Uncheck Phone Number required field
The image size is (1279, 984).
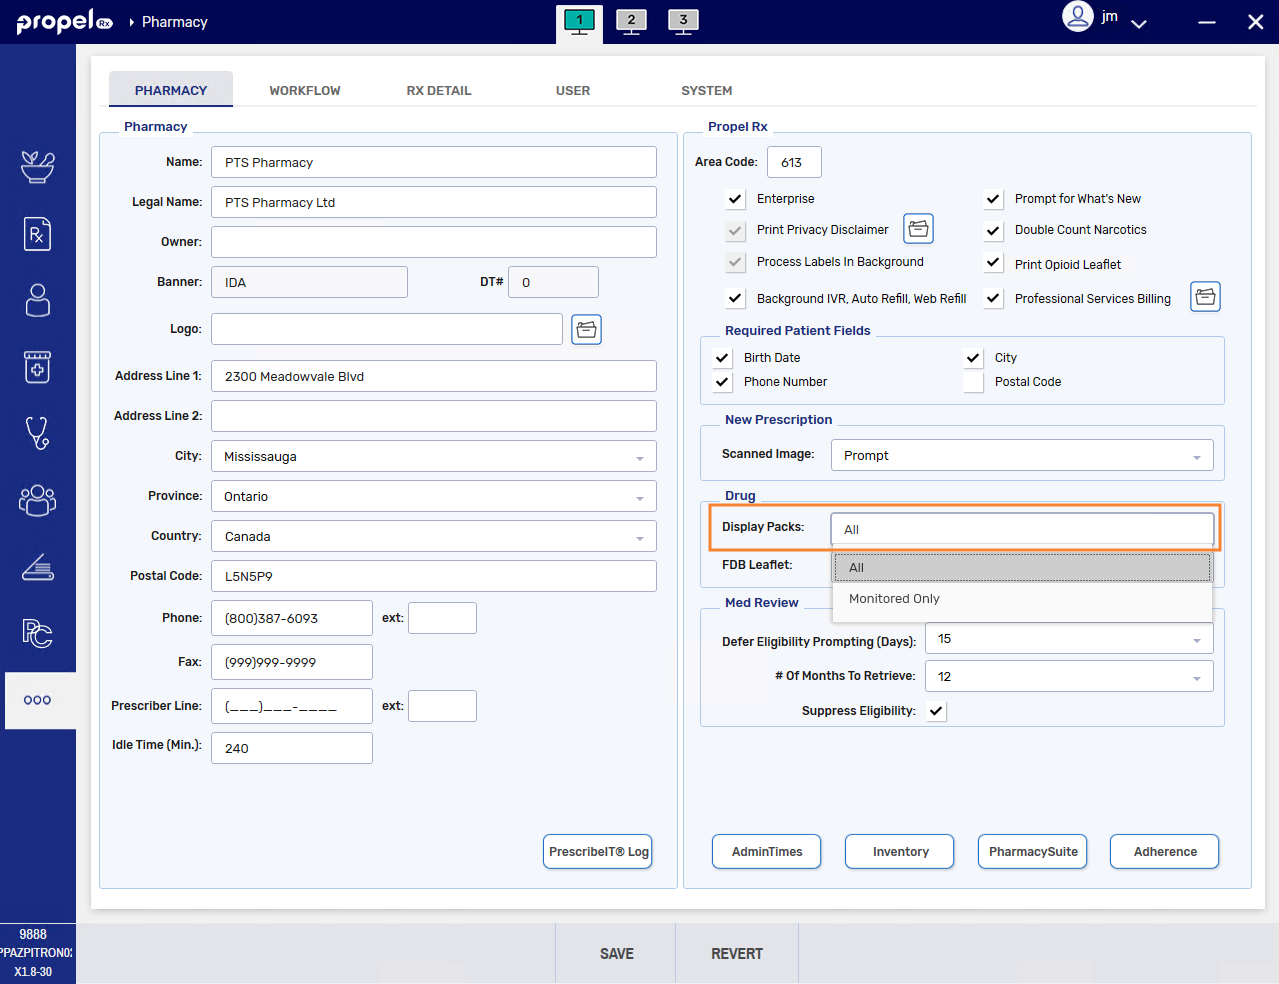click(x=723, y=382)
